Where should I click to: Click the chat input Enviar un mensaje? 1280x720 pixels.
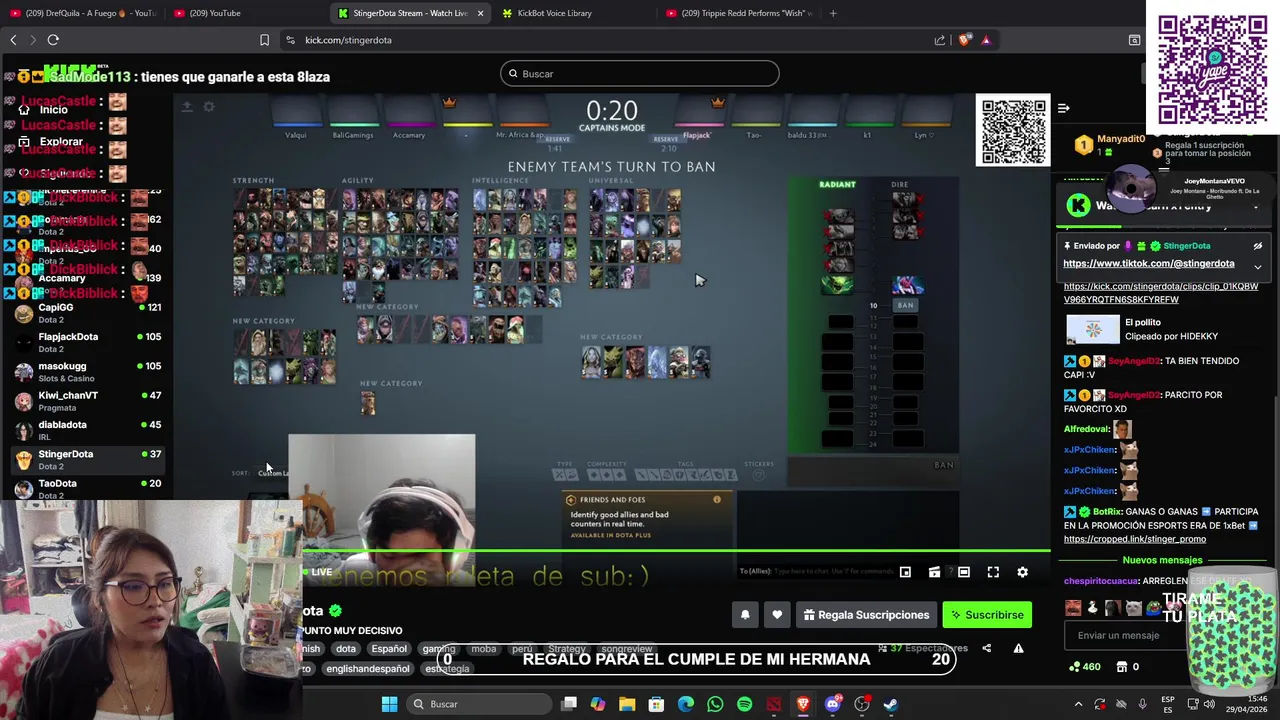tap(1126, 635)
